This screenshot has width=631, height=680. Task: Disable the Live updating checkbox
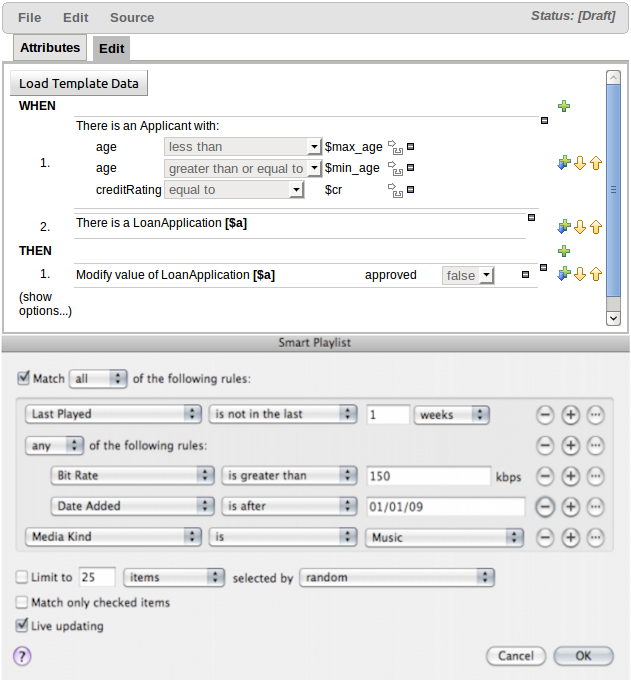(22, 626)
